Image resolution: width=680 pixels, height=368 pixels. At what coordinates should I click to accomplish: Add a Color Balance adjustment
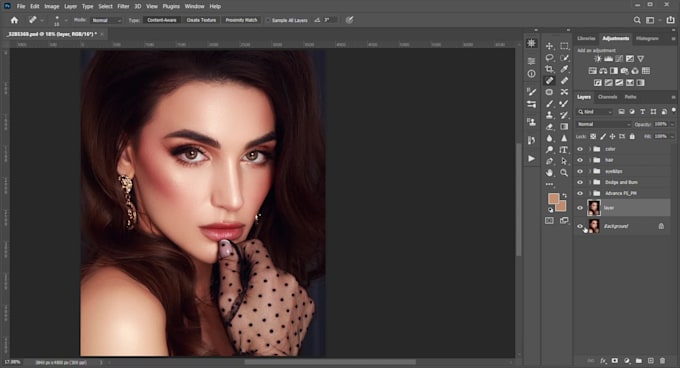click(603, 71)
